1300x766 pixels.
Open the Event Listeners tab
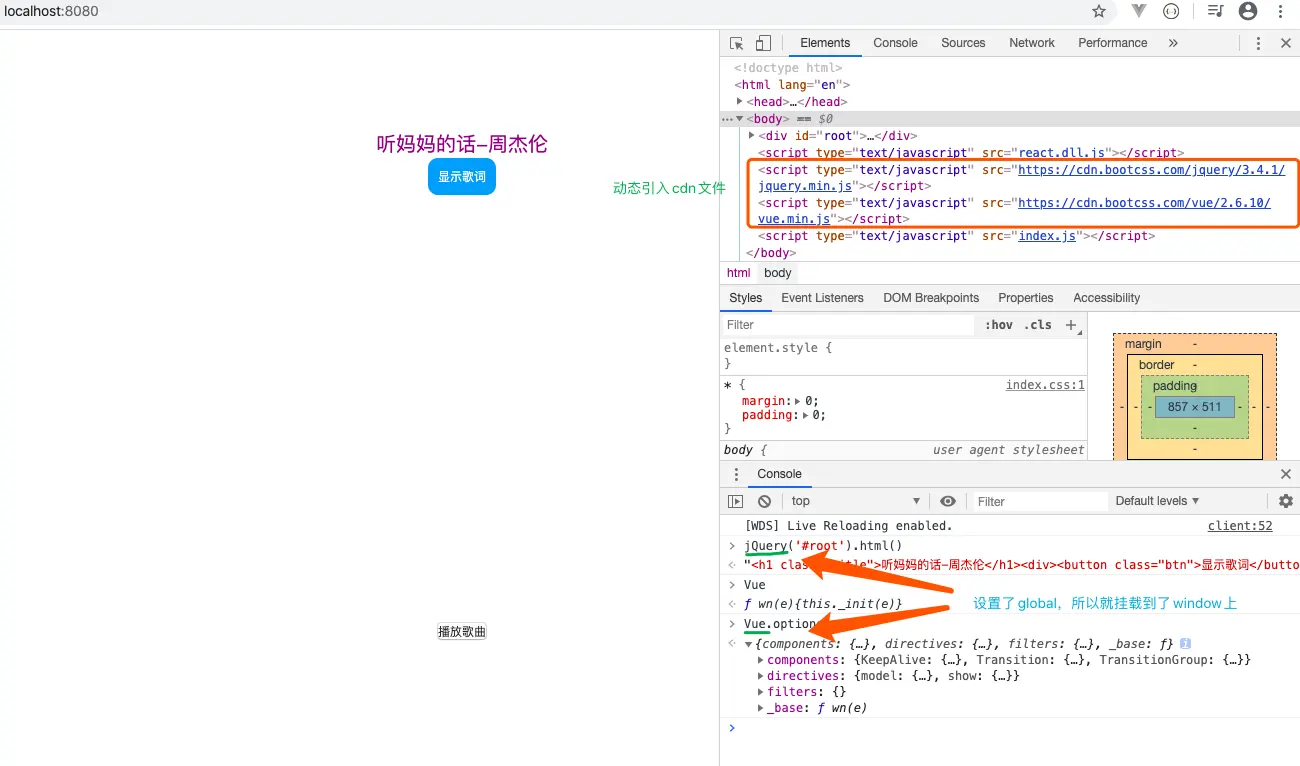click(x=822, y=298)
